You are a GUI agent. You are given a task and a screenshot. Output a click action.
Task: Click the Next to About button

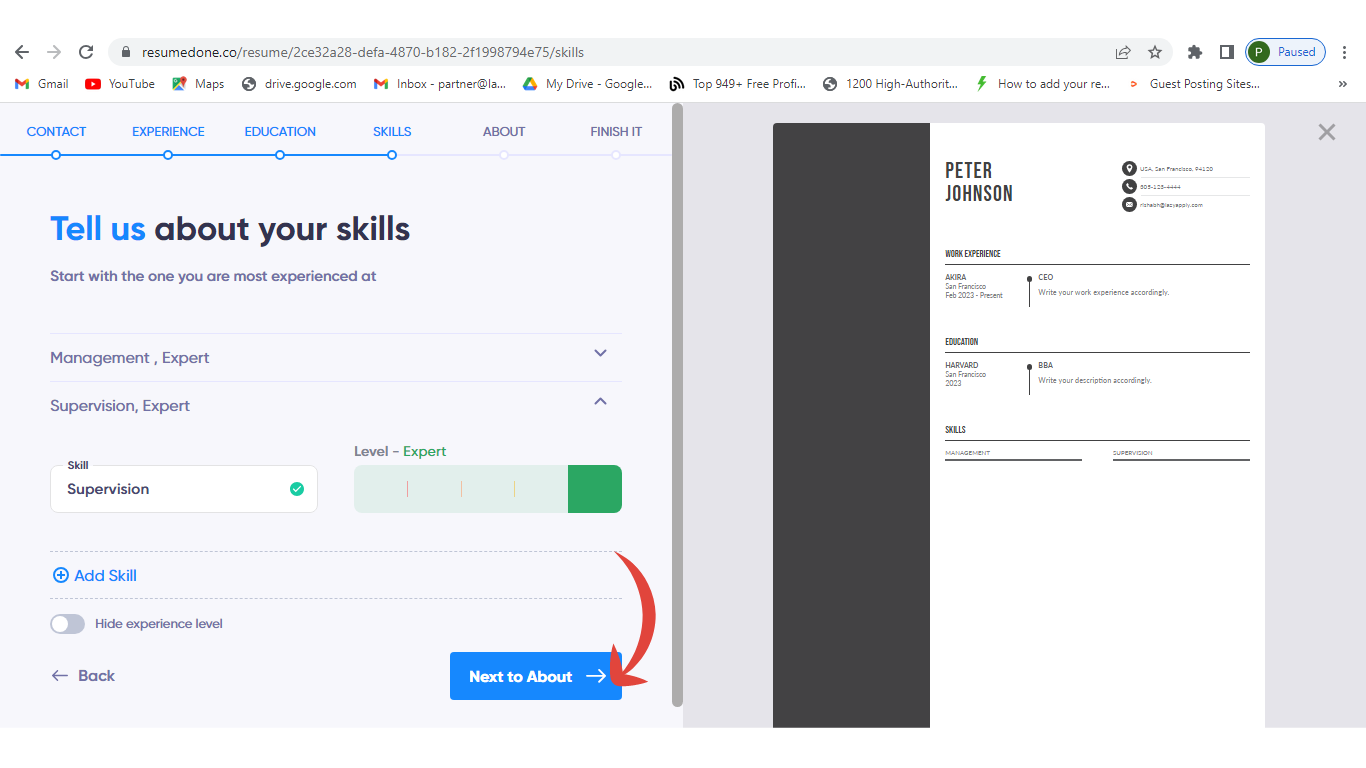click(x=536, y=676)
